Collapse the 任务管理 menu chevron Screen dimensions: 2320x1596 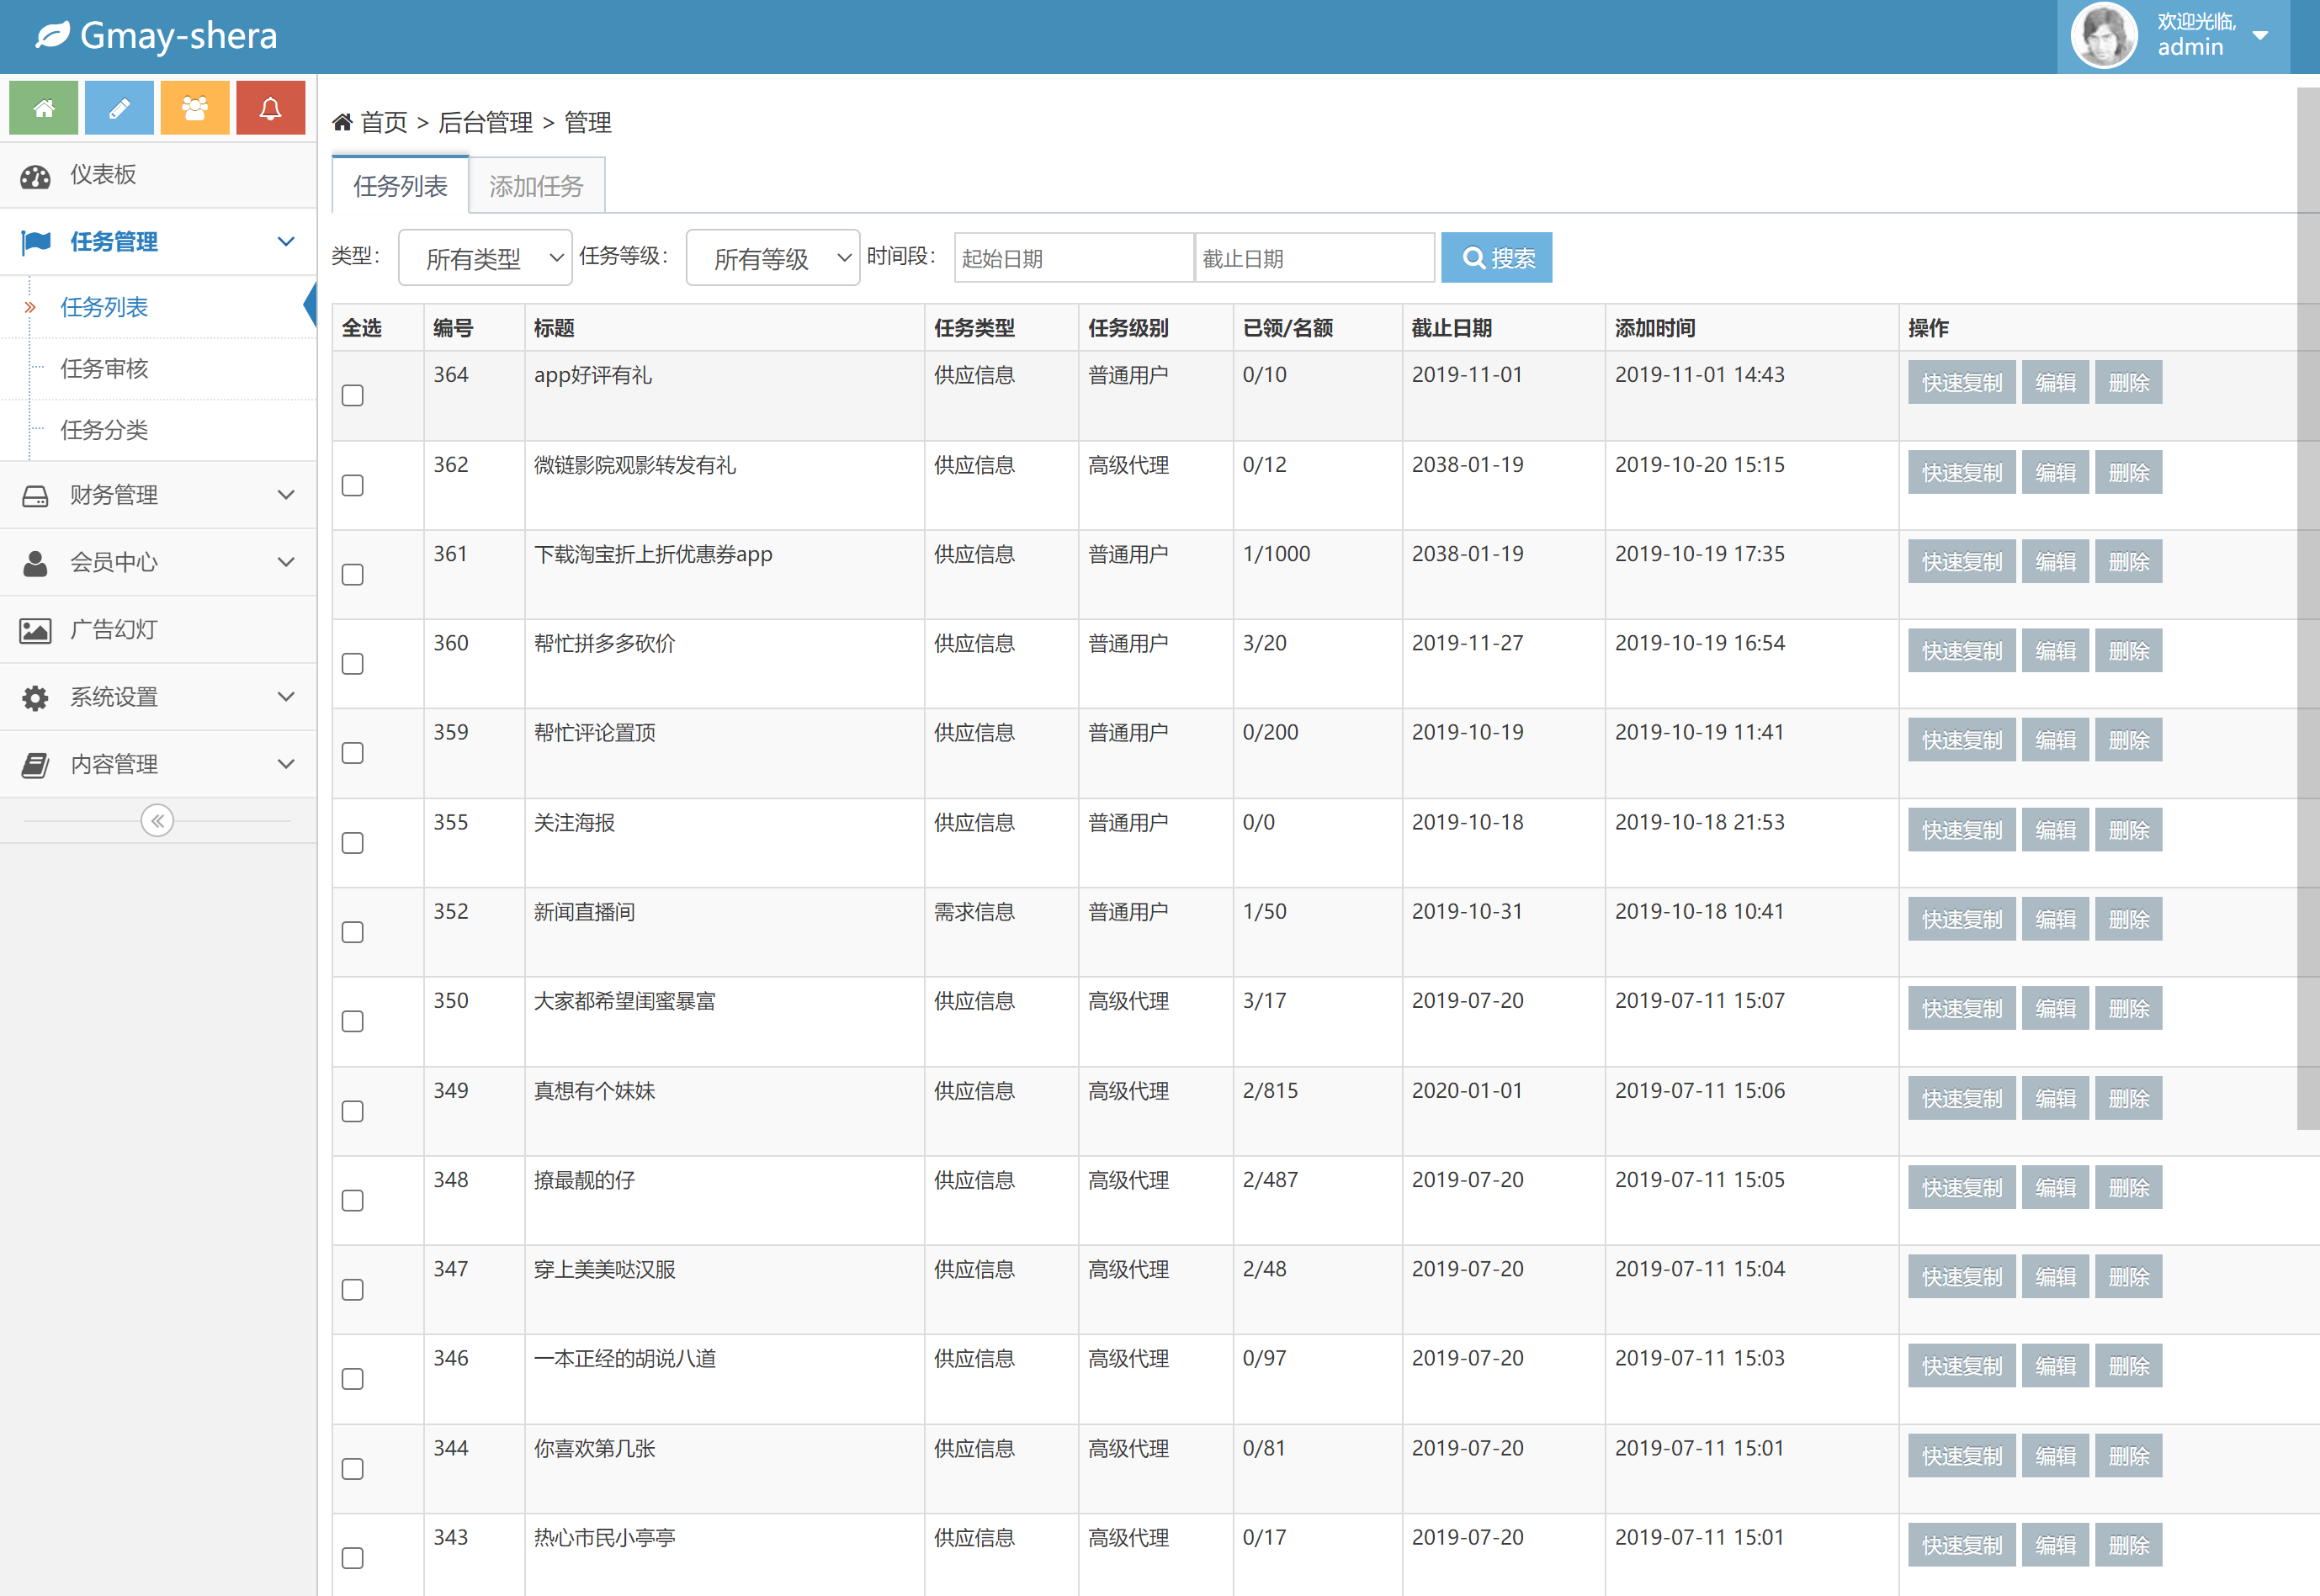pyautogui.click(x=286, y=242)
